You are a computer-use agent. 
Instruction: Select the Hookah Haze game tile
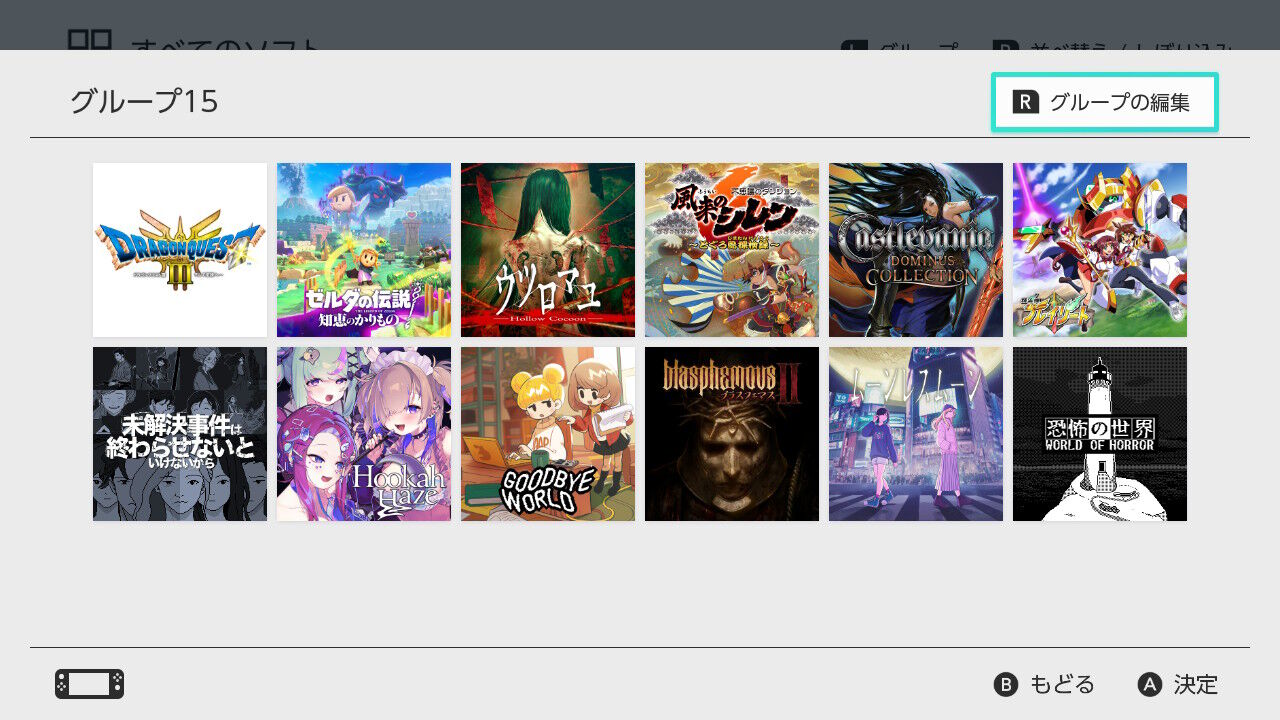point(364,434)
